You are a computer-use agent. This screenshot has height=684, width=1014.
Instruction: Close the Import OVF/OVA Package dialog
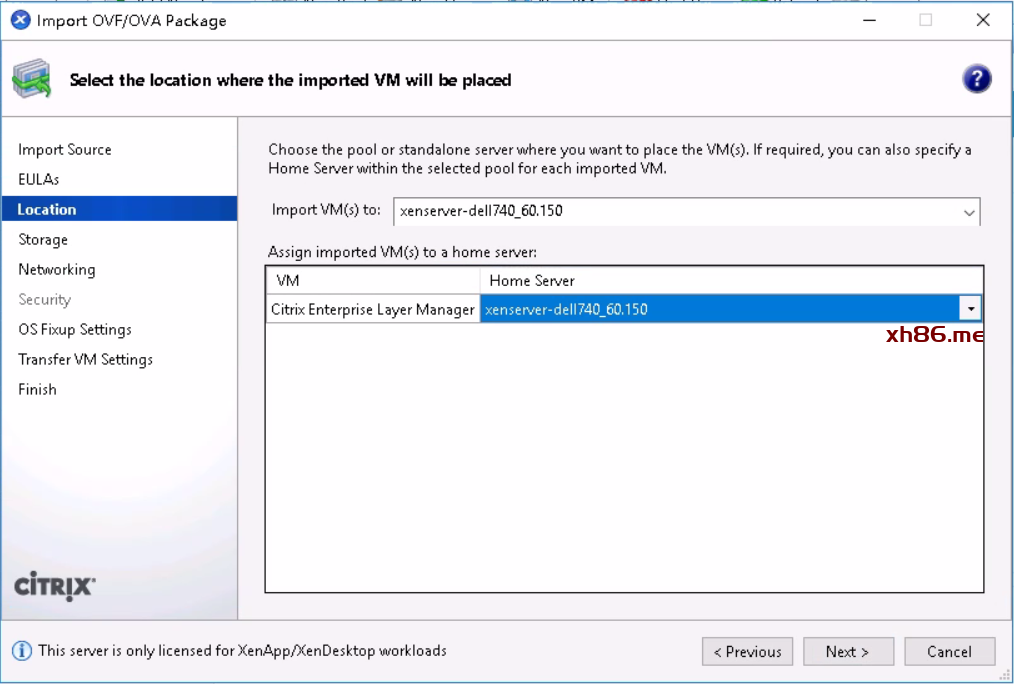coord(982,20)
